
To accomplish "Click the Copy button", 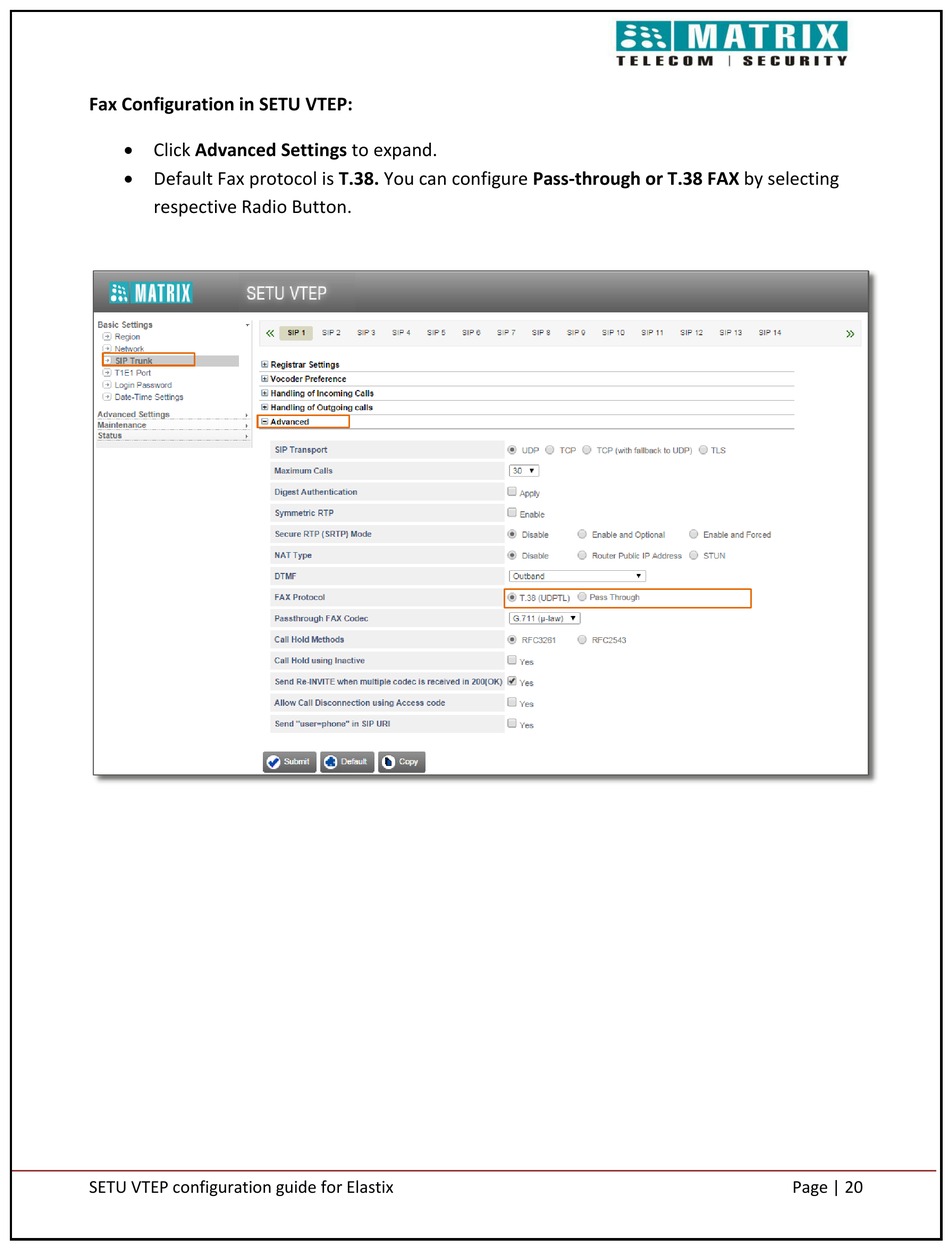I will click(x=402, y=762).
